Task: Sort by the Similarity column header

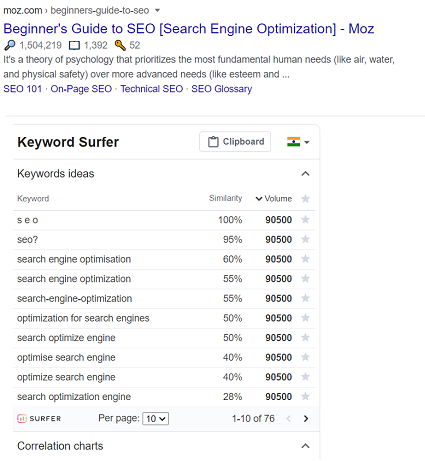Action: [x=225, y=198]
